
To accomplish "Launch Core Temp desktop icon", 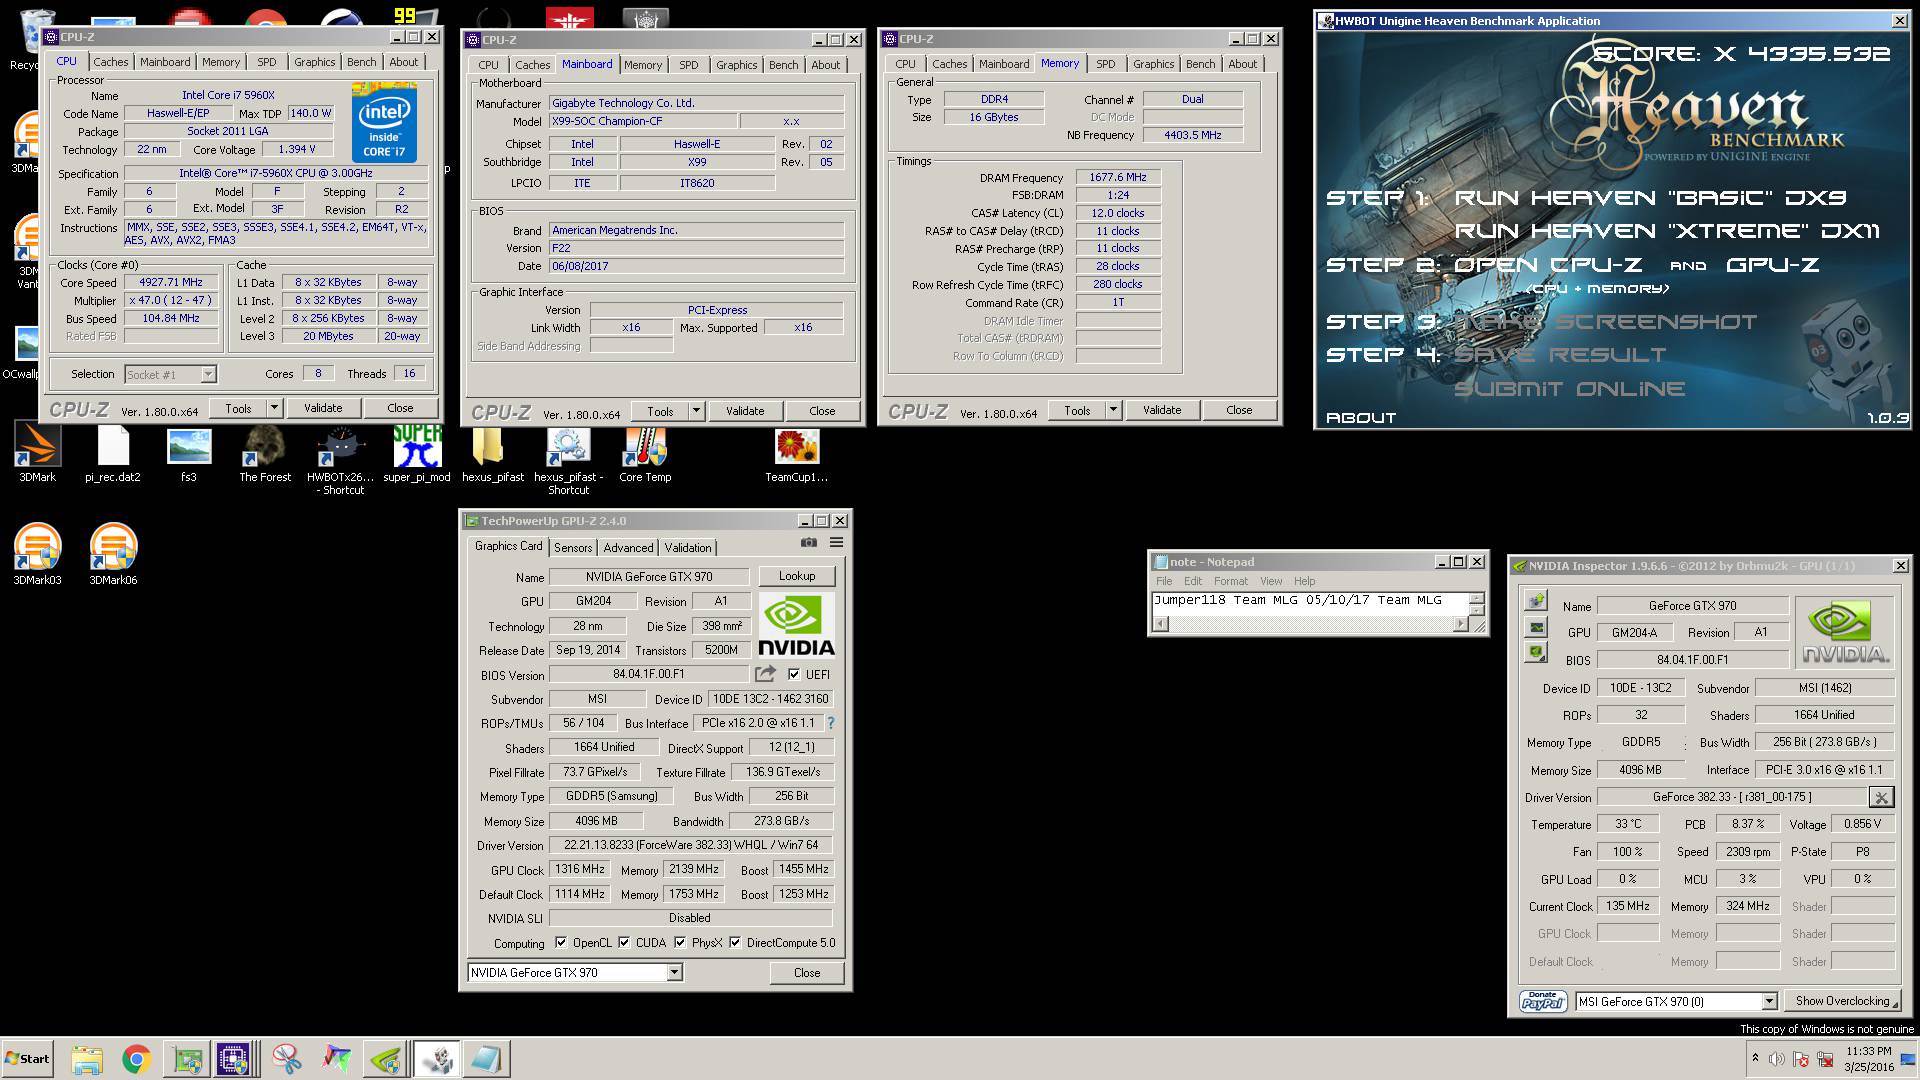I will click(645, 453).
